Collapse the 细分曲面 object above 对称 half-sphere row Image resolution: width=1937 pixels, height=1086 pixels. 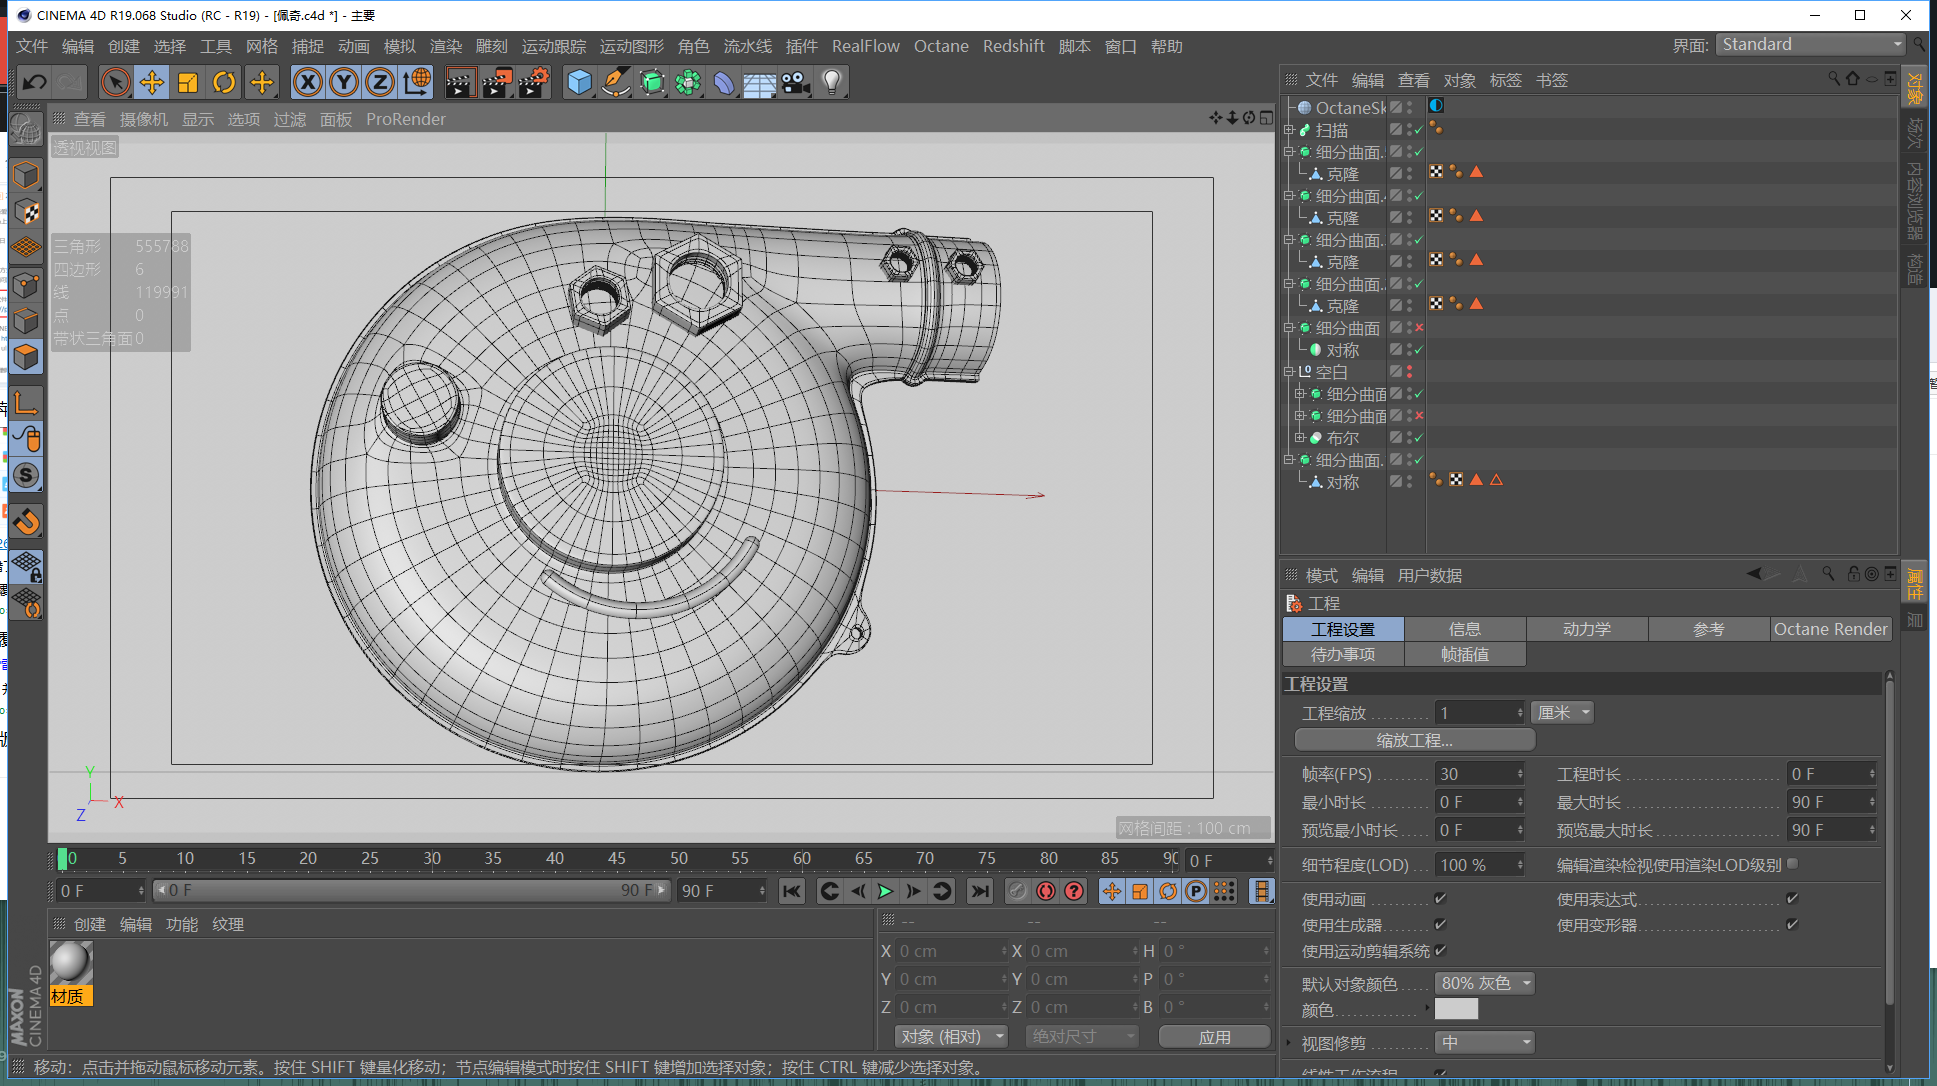(x=1290, y=328)
